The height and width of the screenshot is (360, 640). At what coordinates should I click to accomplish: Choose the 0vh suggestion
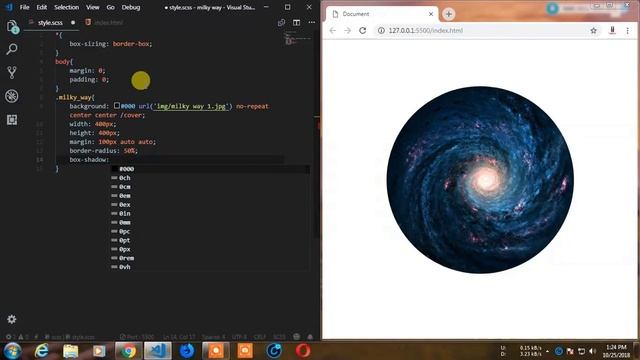[x=210, y=267]
